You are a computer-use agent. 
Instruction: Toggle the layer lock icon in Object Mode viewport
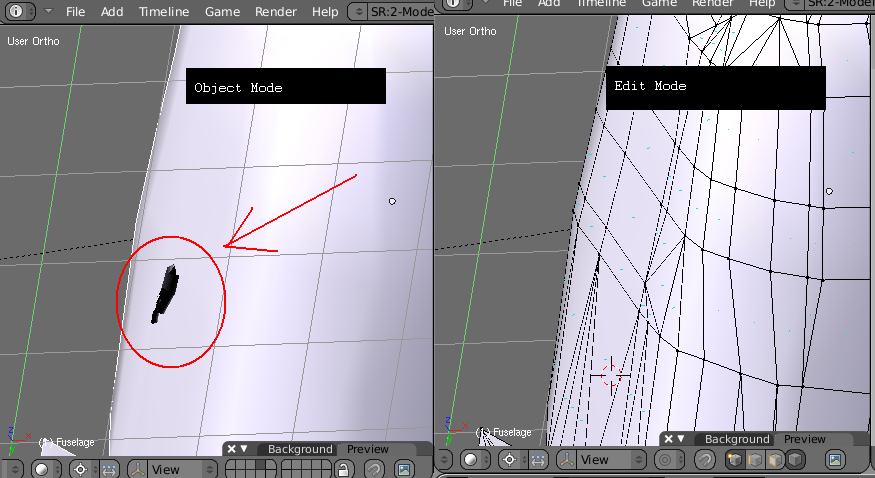344,470
